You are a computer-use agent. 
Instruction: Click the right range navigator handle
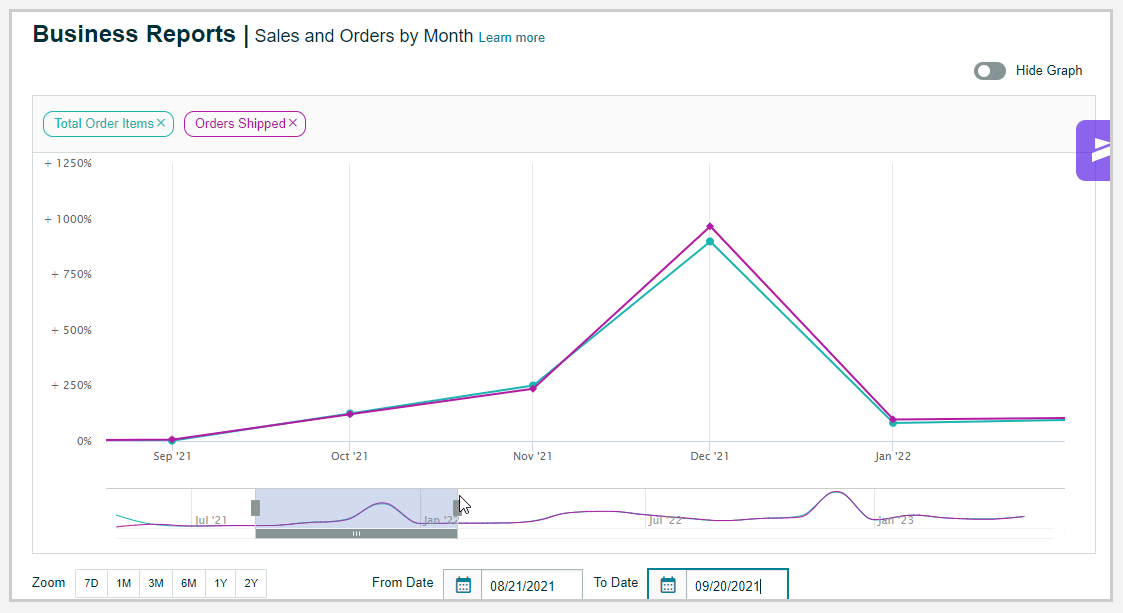tap(457, 507)
